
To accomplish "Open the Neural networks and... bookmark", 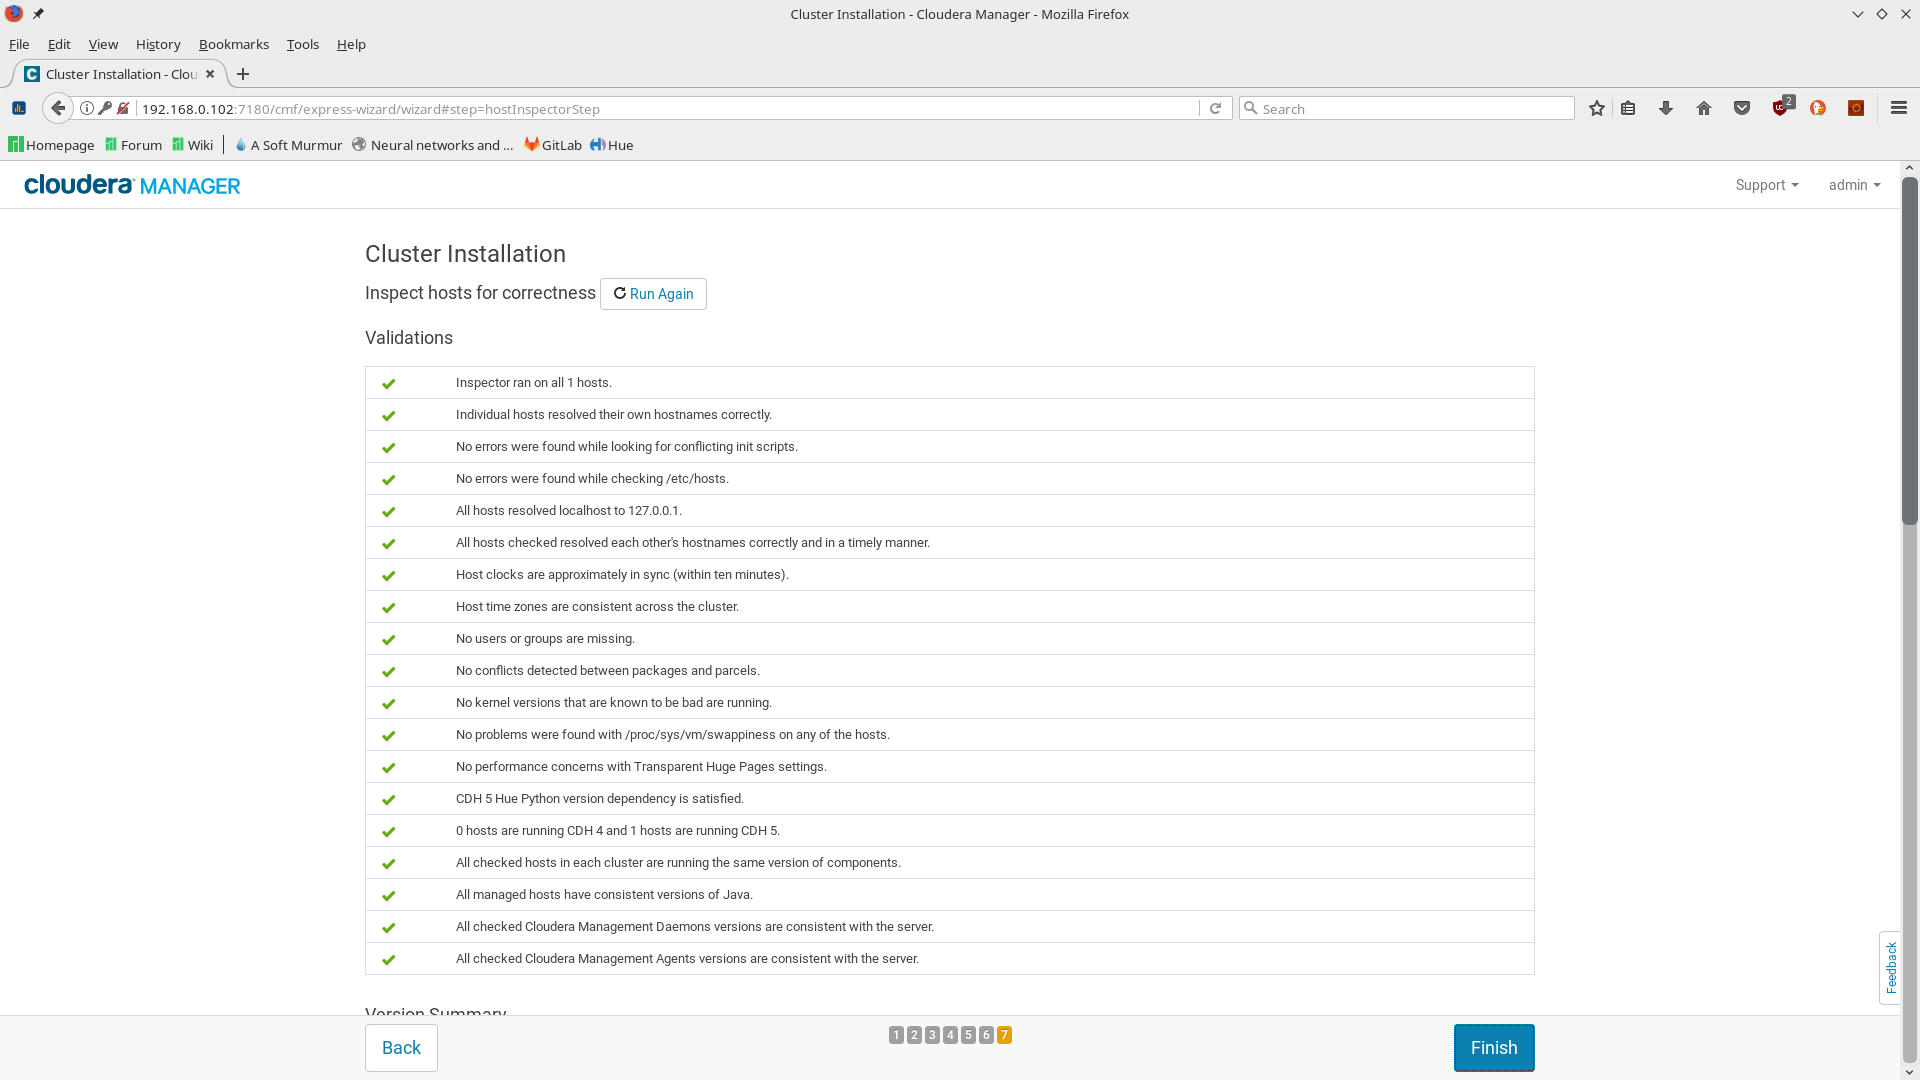I will point(432,145).
